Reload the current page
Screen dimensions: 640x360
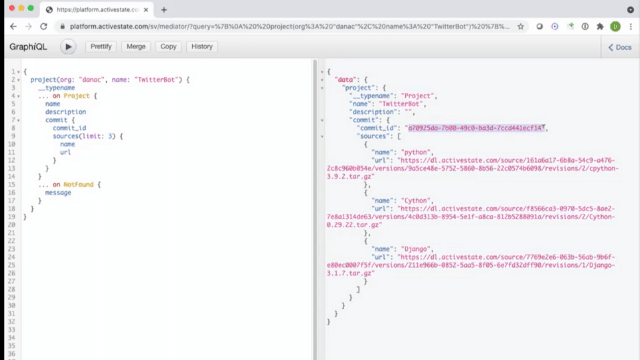point(43,27)
